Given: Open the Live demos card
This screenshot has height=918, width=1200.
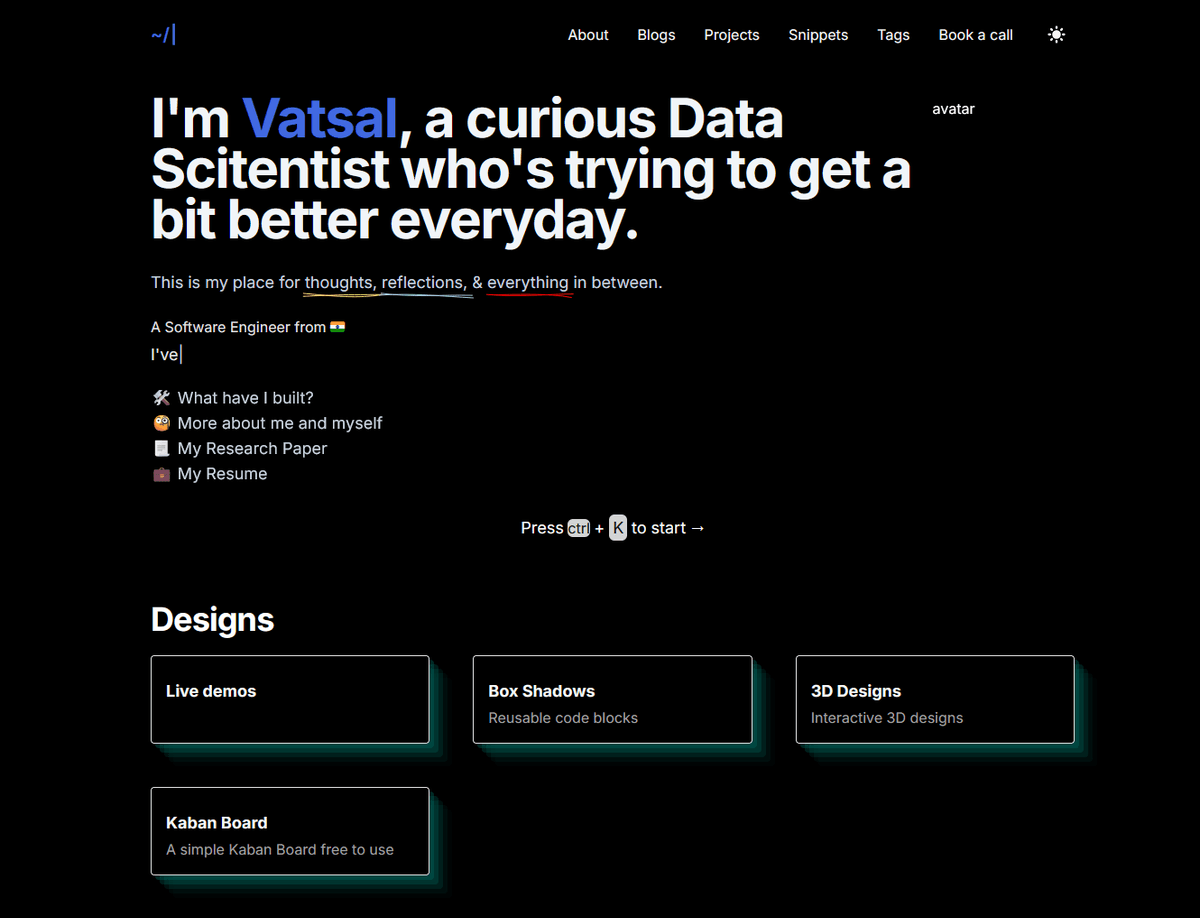Looking at the screenshot, I should (290, 699).
